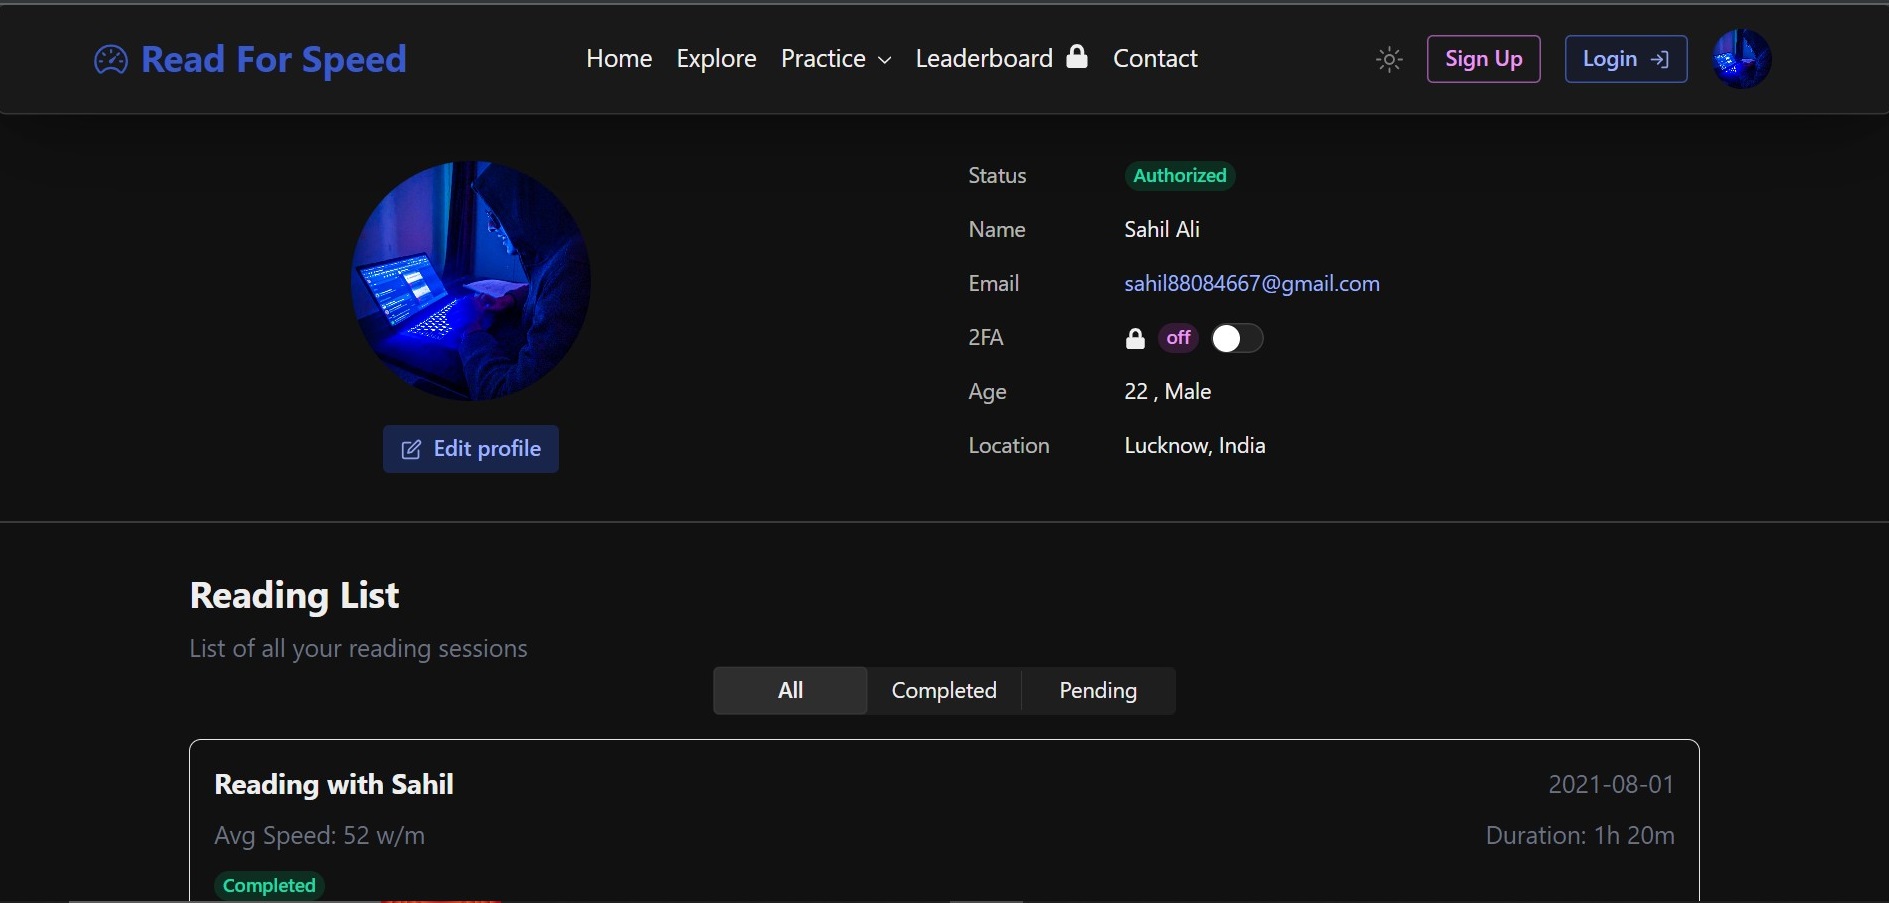Viewport: 1889px width, 903px height.
Task: Open the Practice menu
Action: pos(836,59)
